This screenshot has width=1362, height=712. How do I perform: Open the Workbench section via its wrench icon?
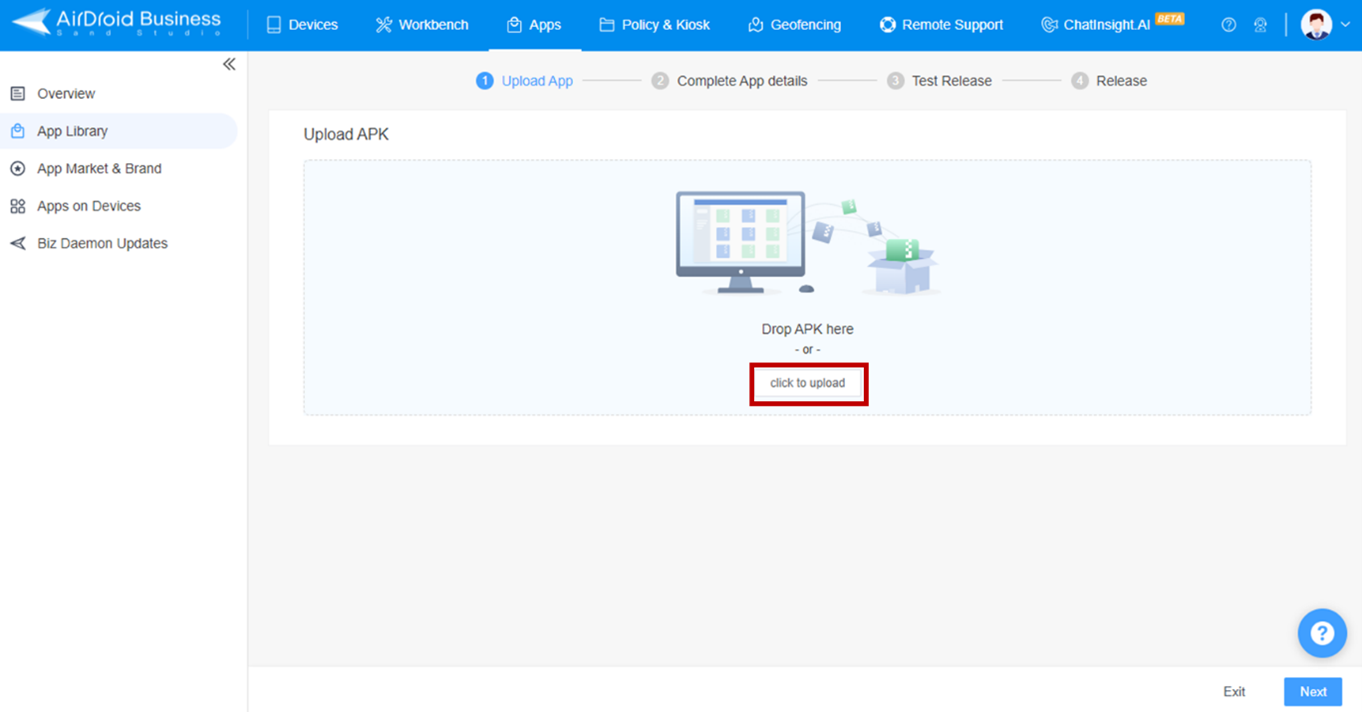384,24
